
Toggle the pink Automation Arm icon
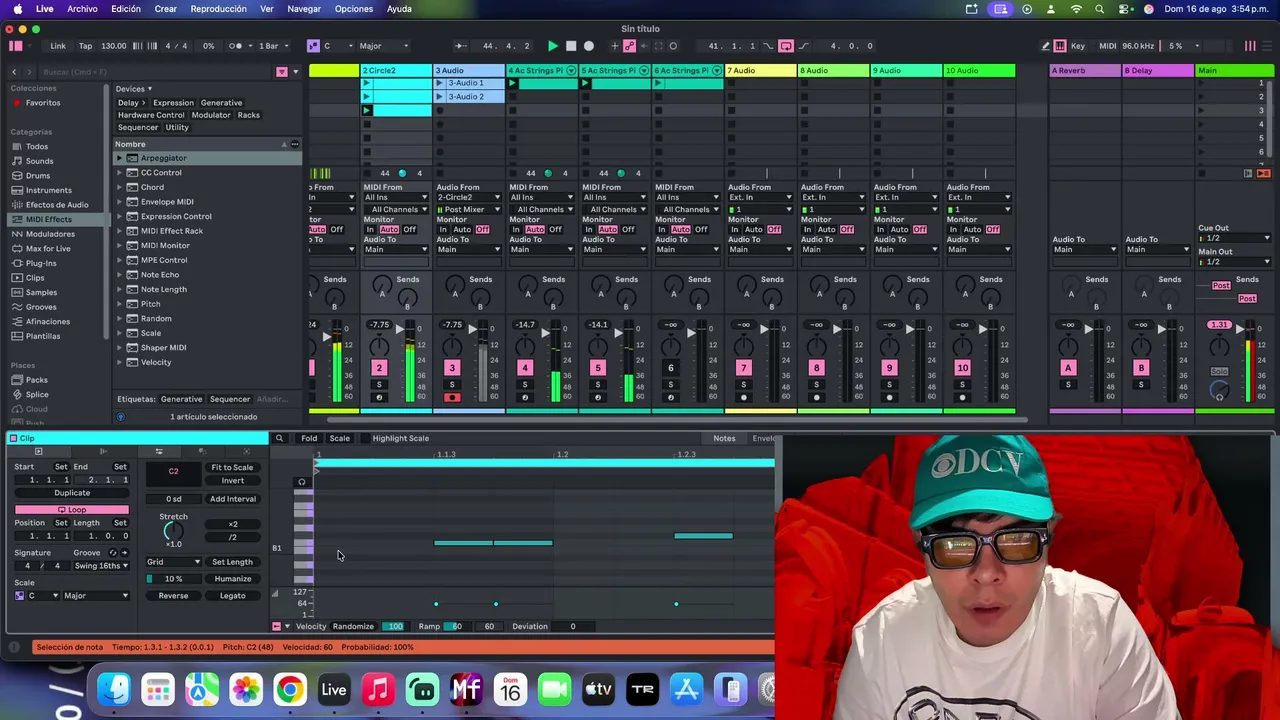click(x=629, y=46)
